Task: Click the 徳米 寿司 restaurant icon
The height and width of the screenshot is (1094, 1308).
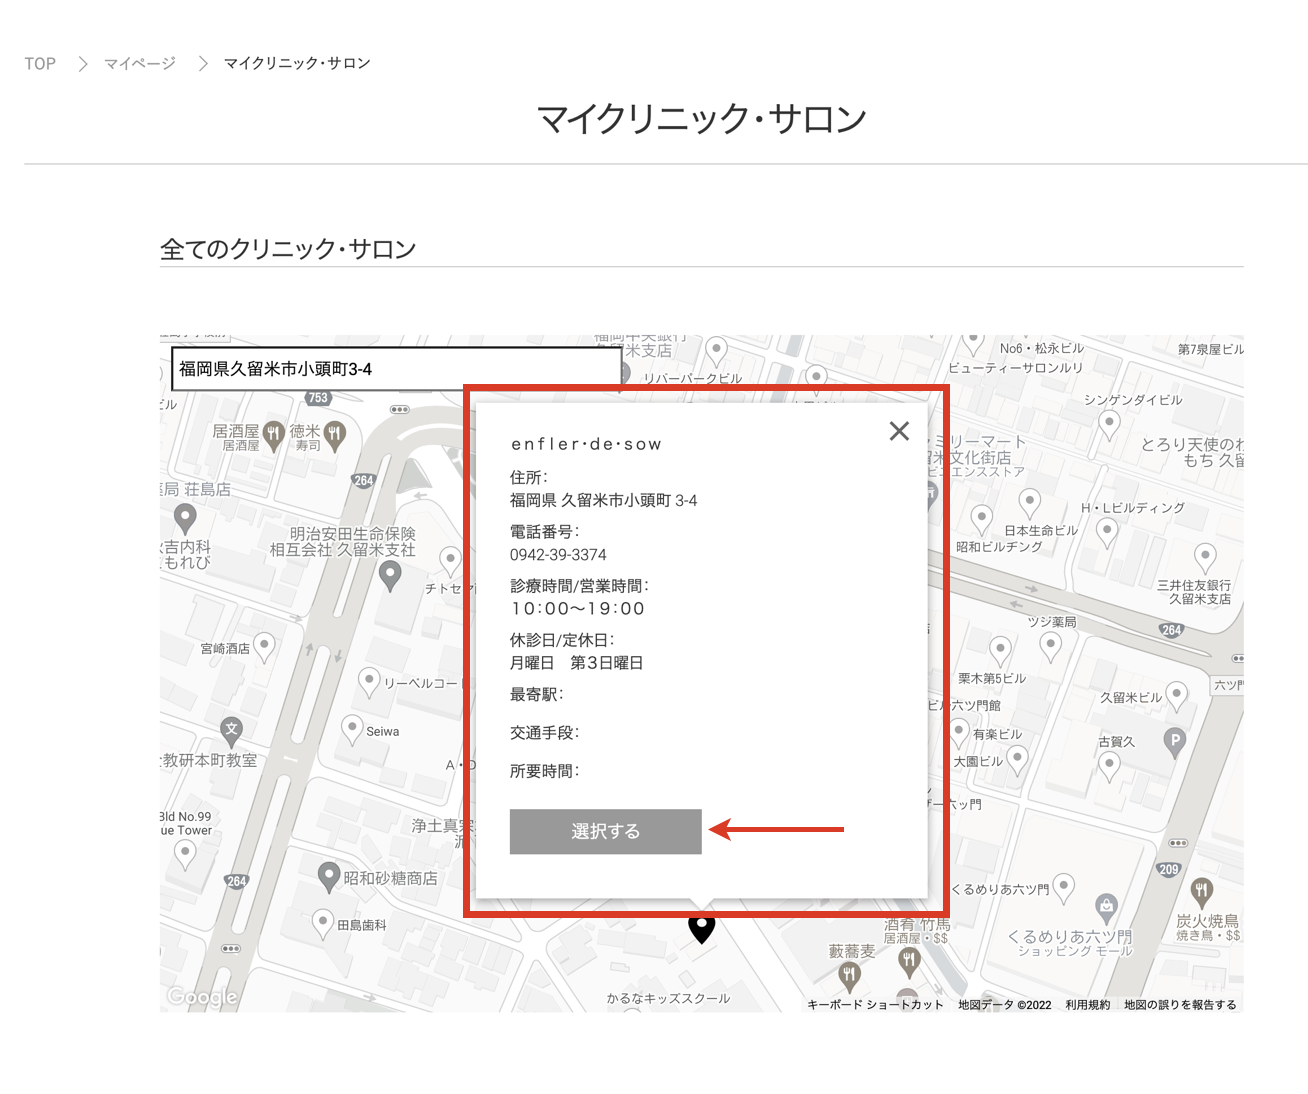Action: [x=335, y=434]
